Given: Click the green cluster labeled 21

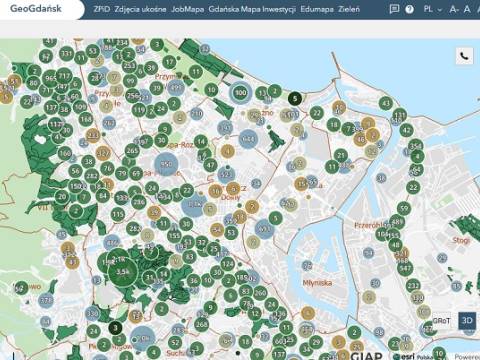Looking at the screenshot, I should [x=341, y=155].
